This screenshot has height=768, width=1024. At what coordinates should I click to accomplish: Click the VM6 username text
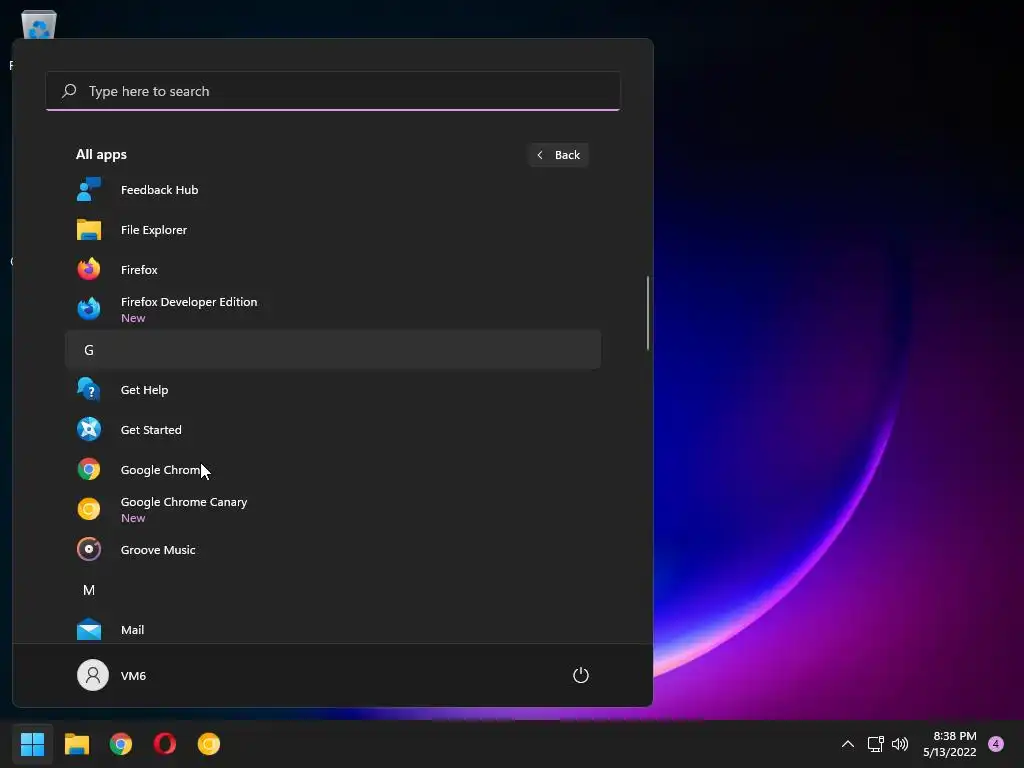coord(133,675)
